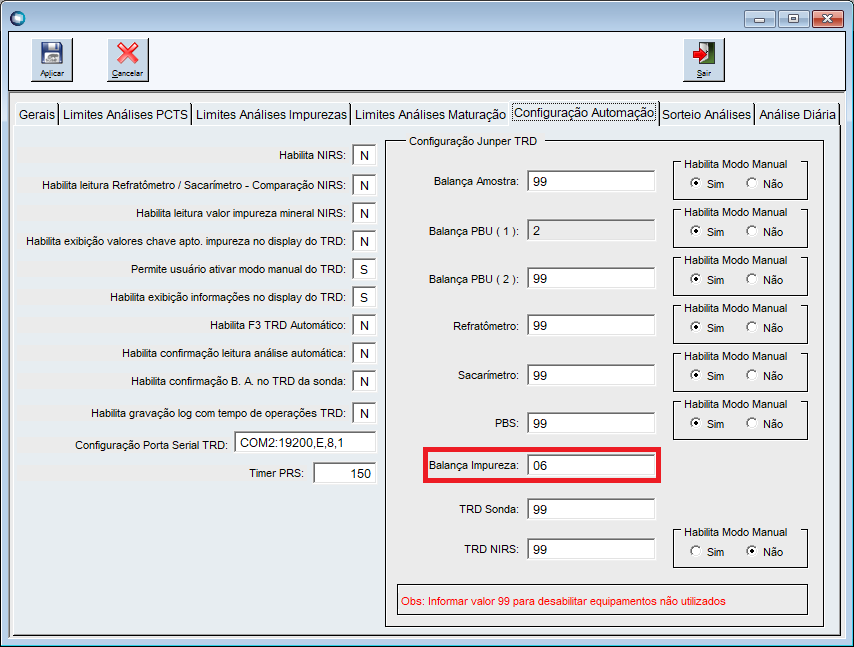Screen dimensions: 854x647
Task: Click the Sacarímetro value field
Action: point(591,375)
